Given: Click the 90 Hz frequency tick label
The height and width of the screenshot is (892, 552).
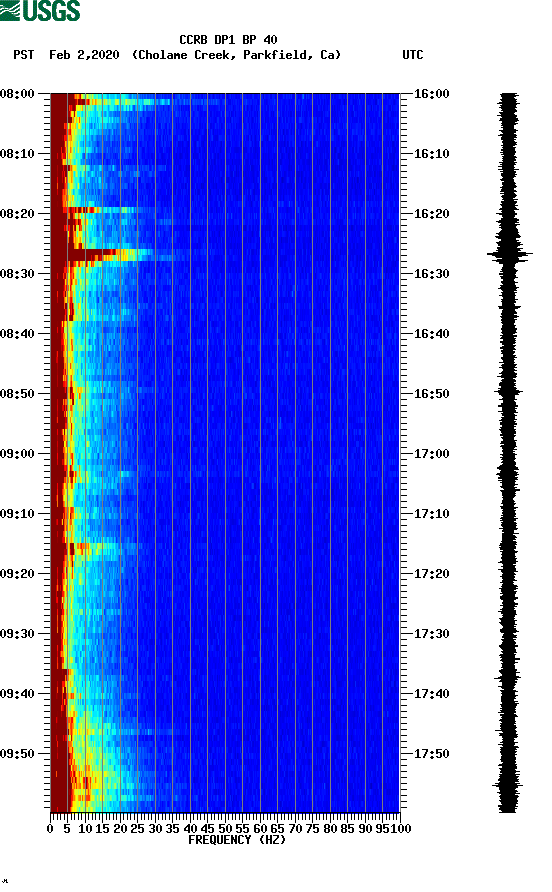Looking at the screenshot, I should click(365, 829).
